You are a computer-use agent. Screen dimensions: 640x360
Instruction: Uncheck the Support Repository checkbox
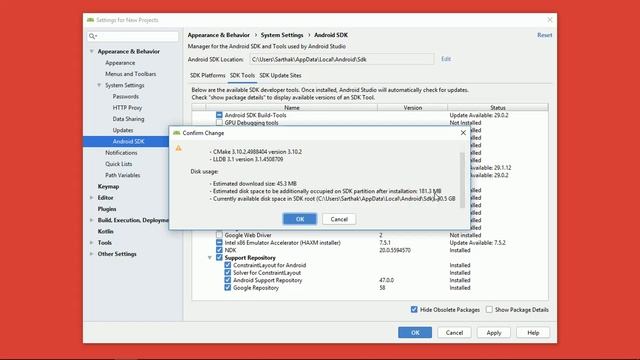click(x=219, y=258)
